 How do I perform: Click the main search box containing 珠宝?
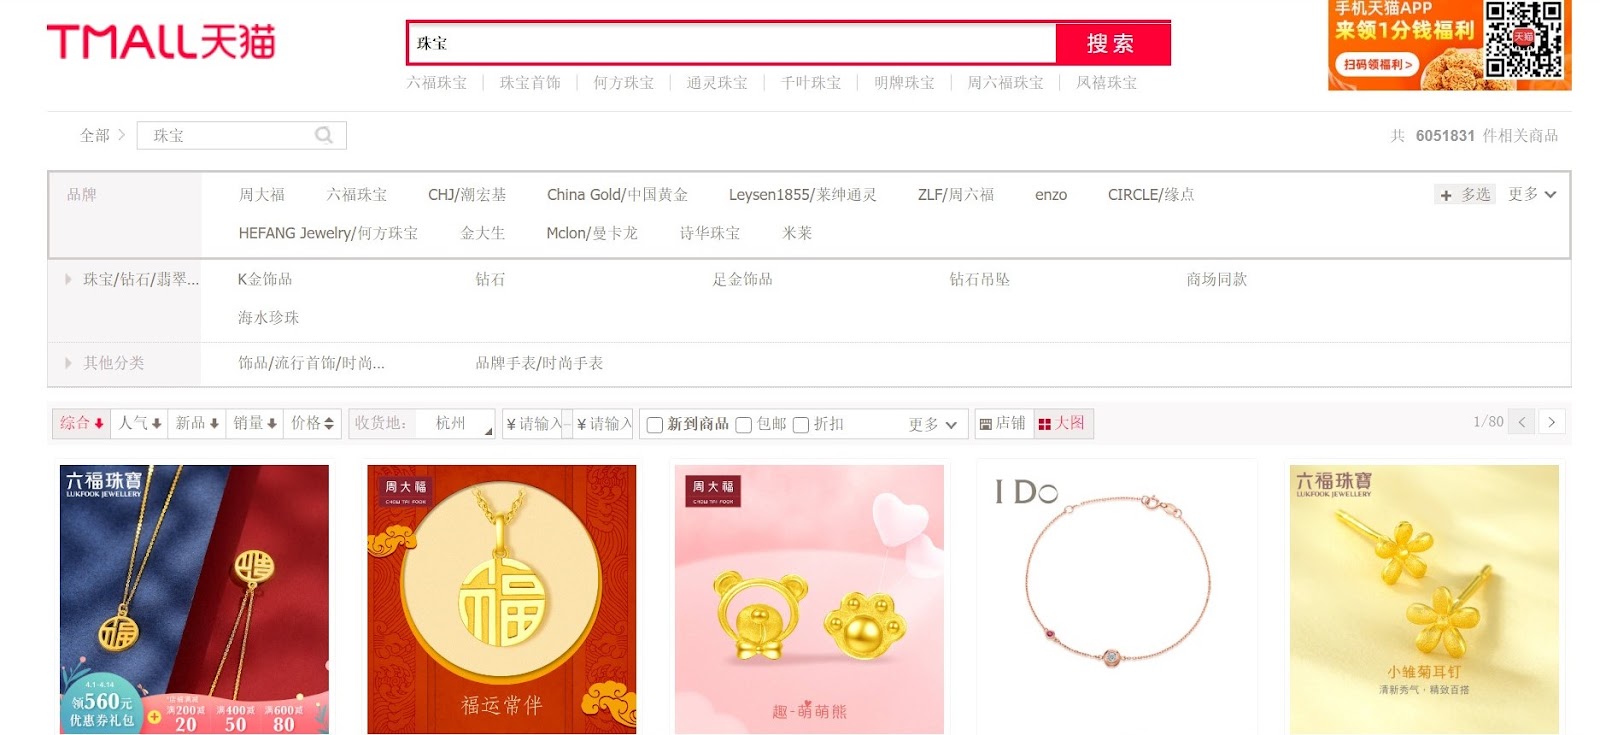732,44
